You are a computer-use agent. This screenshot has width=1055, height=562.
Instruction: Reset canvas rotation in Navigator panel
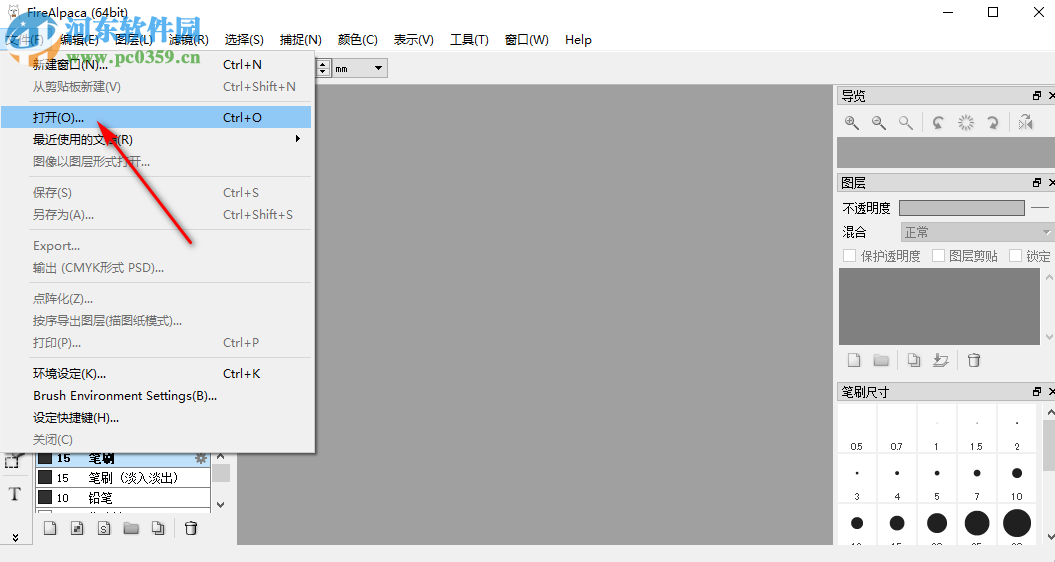pyautogui.click(x=966, y=122)
